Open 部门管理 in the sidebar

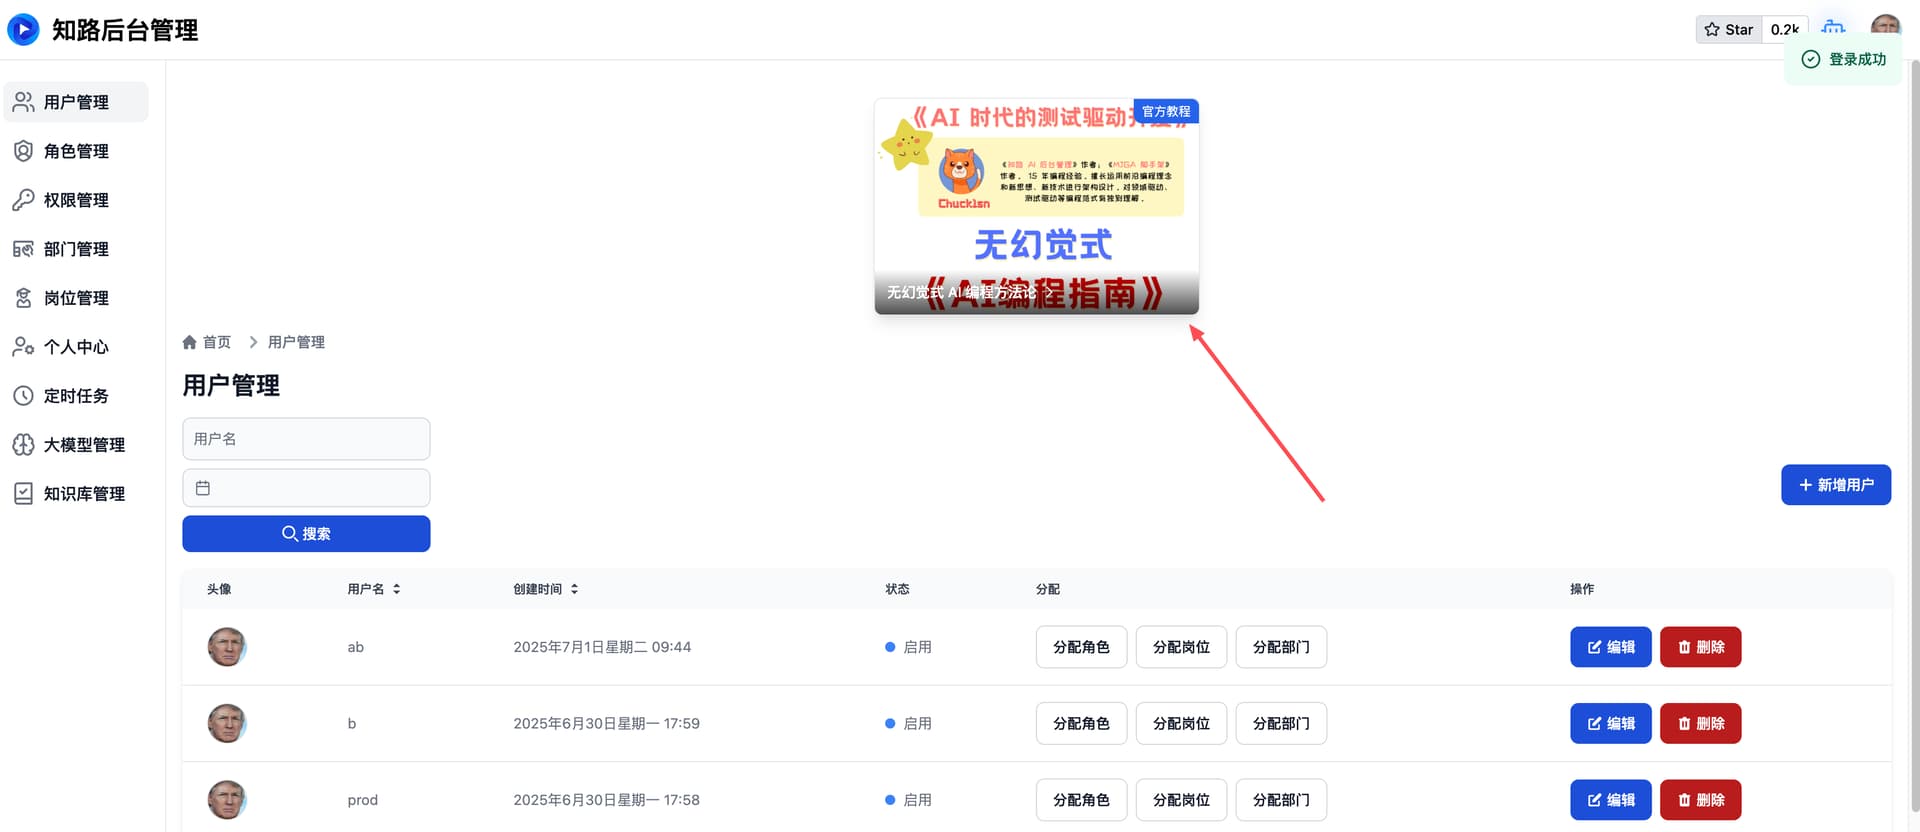(76, 249)
